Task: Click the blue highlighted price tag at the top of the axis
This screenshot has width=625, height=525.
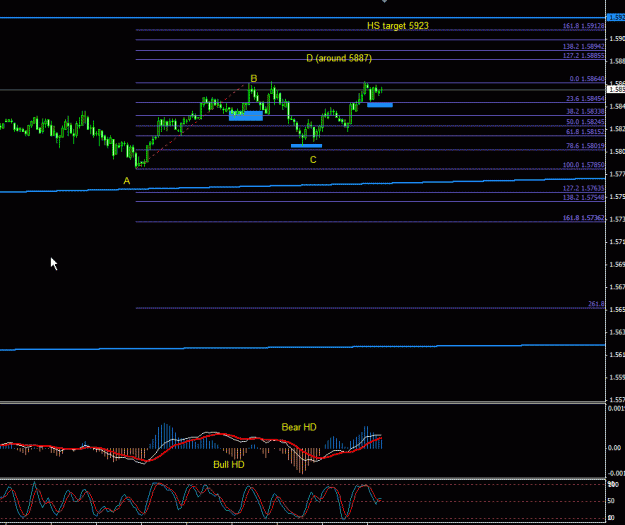Action: (x=616, y=18)
